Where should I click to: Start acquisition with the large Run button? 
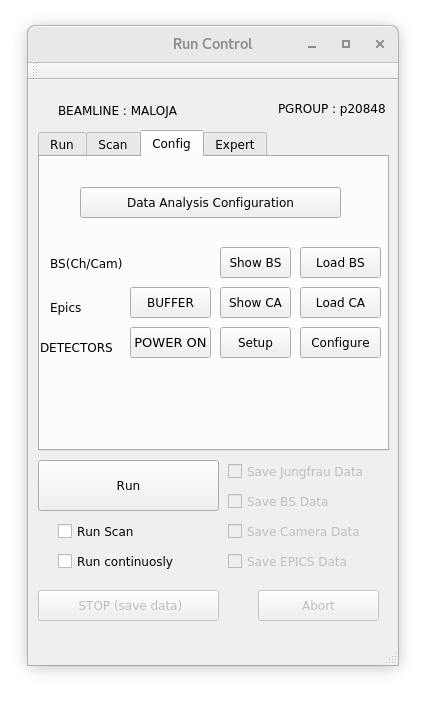tap(128, 486)
